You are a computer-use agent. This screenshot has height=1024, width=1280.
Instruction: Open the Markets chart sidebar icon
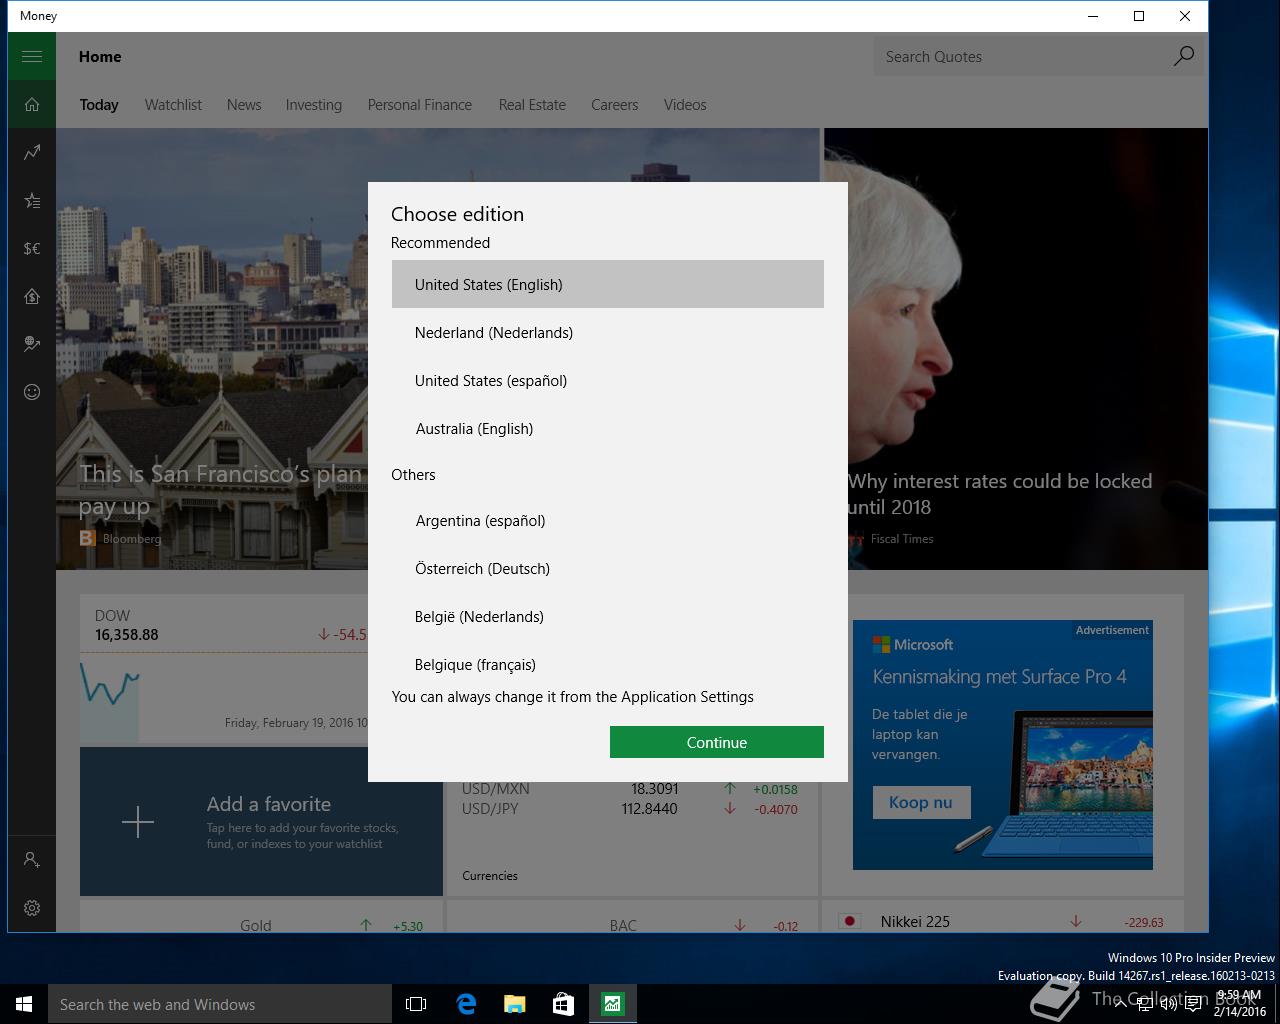pos(32,152)
